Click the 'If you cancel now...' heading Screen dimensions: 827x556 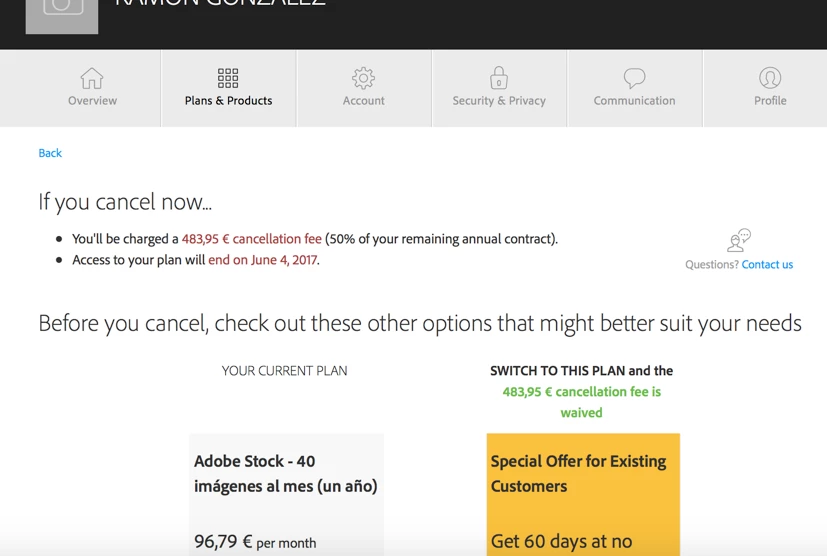click(x=125, y=202)
